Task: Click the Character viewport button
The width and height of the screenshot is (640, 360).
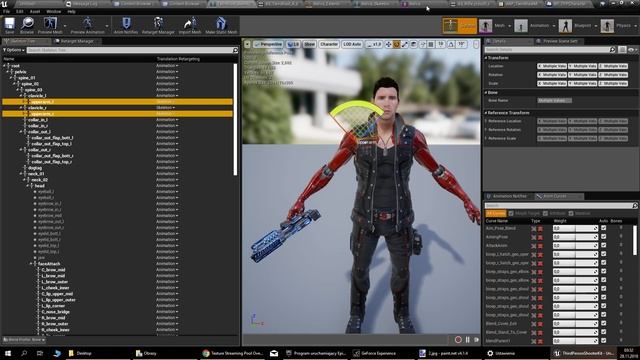Action: coord(329,44)
